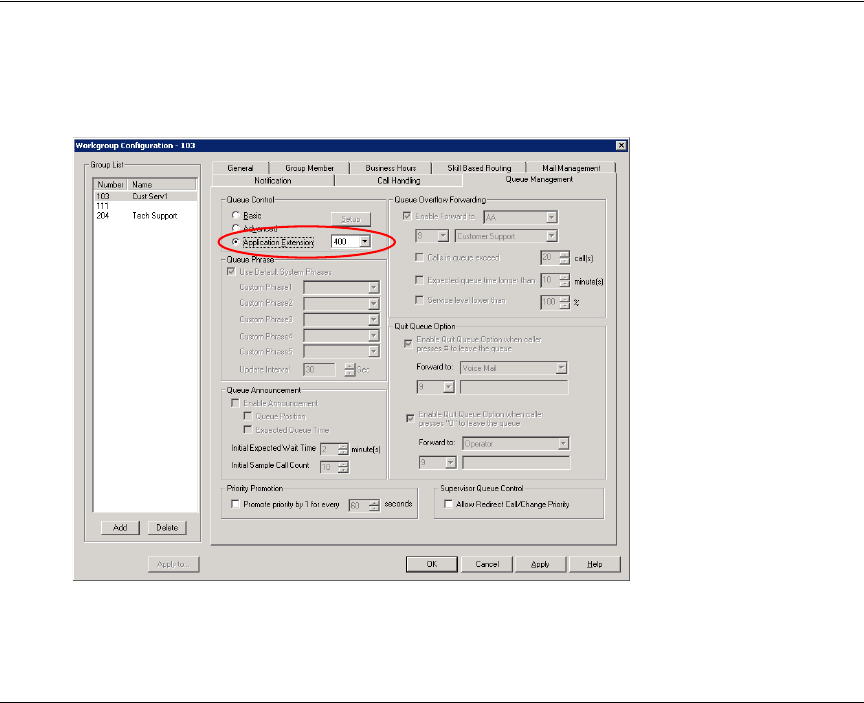Click the Help button

pos(595,564)
